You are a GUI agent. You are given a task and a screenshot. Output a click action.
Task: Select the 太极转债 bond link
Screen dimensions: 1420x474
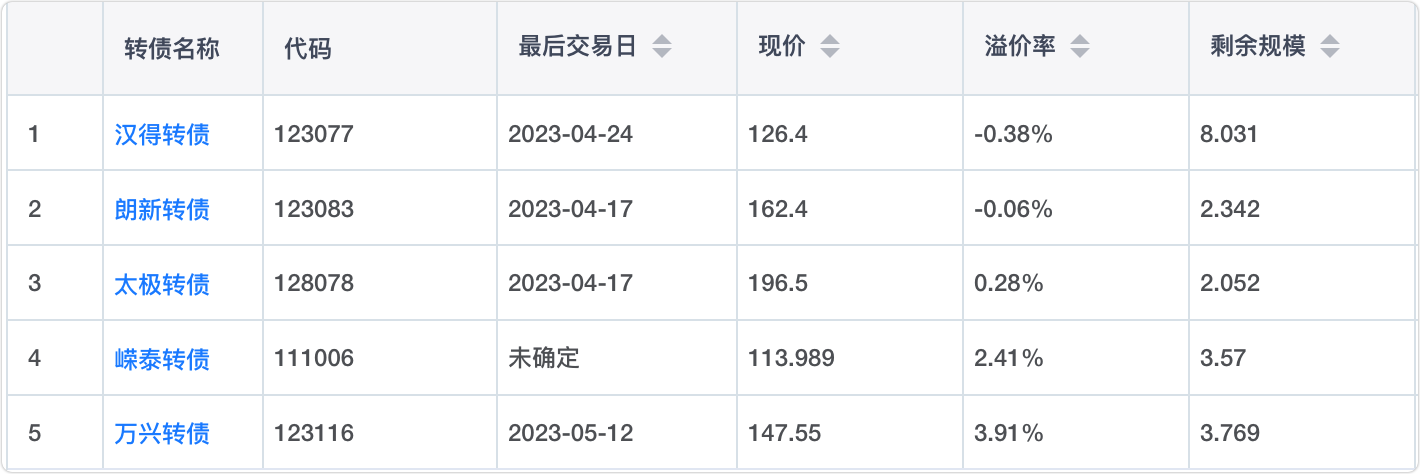coord(162,284)
